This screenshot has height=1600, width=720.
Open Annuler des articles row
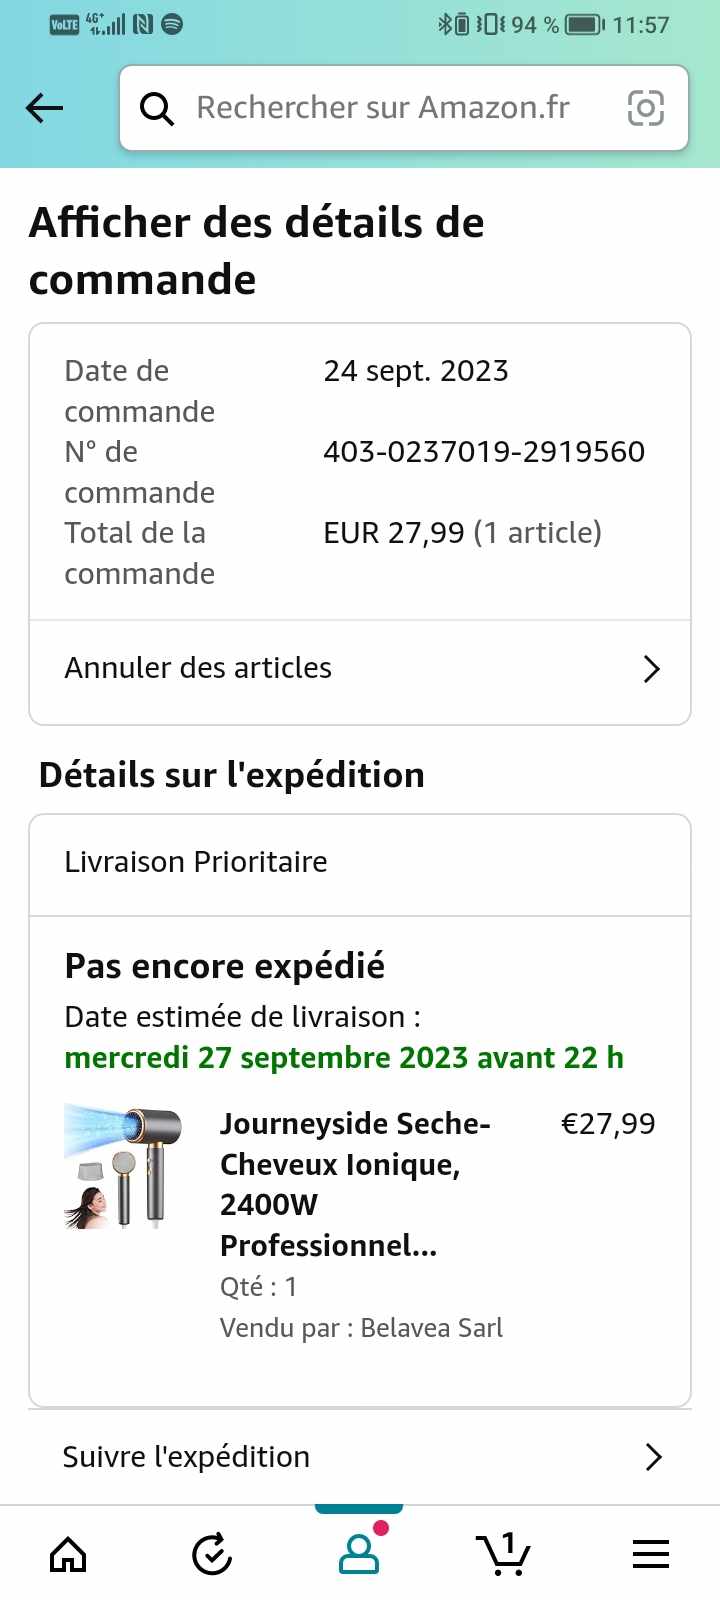300,669
